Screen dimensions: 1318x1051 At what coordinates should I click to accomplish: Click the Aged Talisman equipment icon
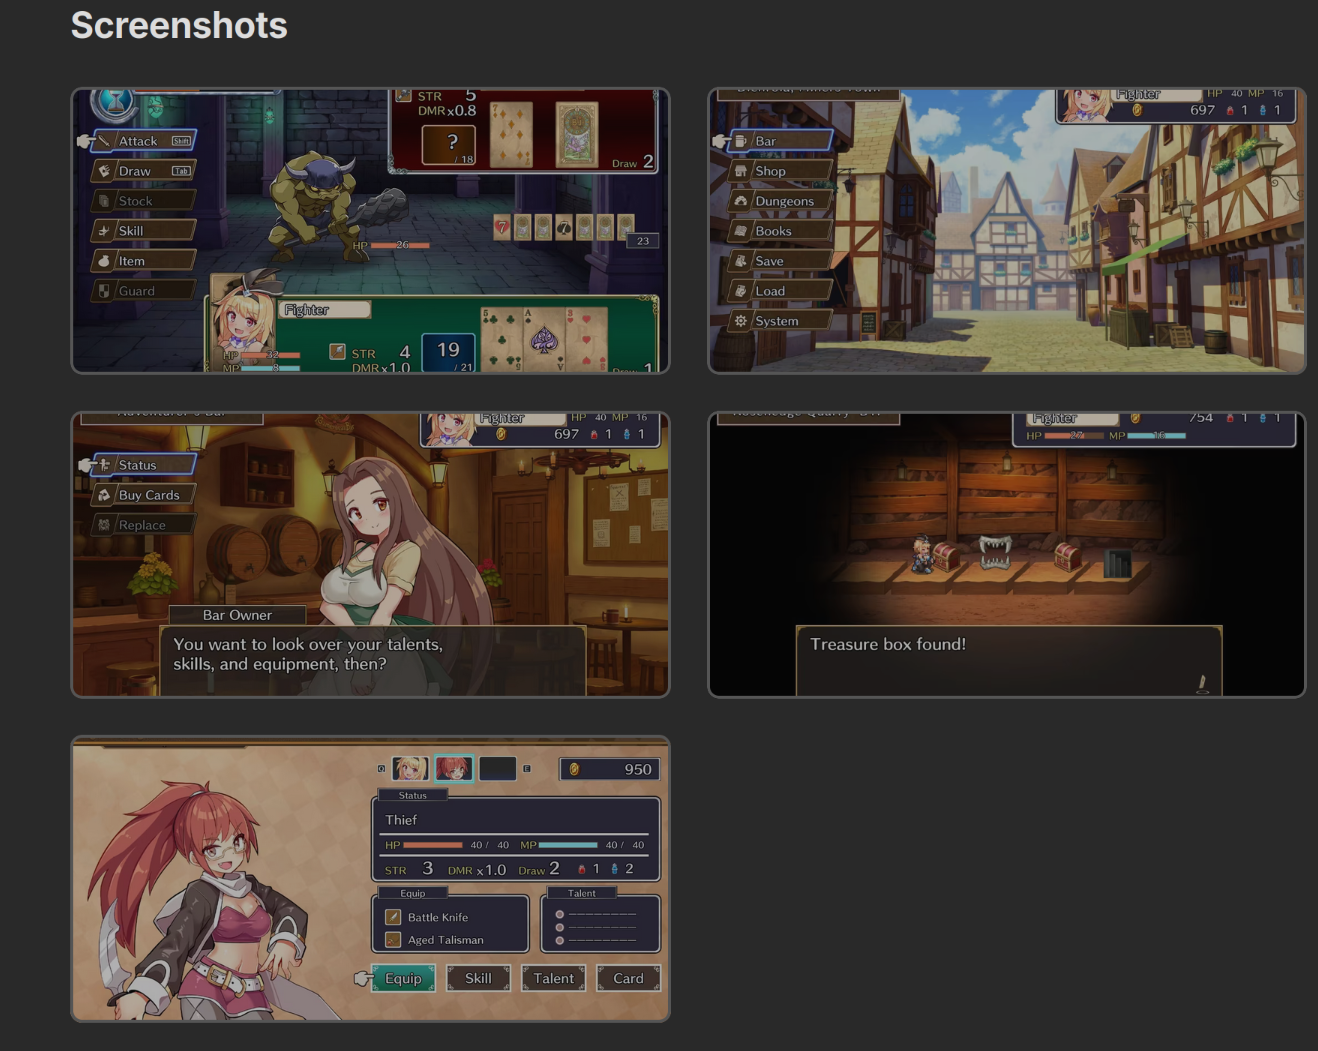(393, 940)
